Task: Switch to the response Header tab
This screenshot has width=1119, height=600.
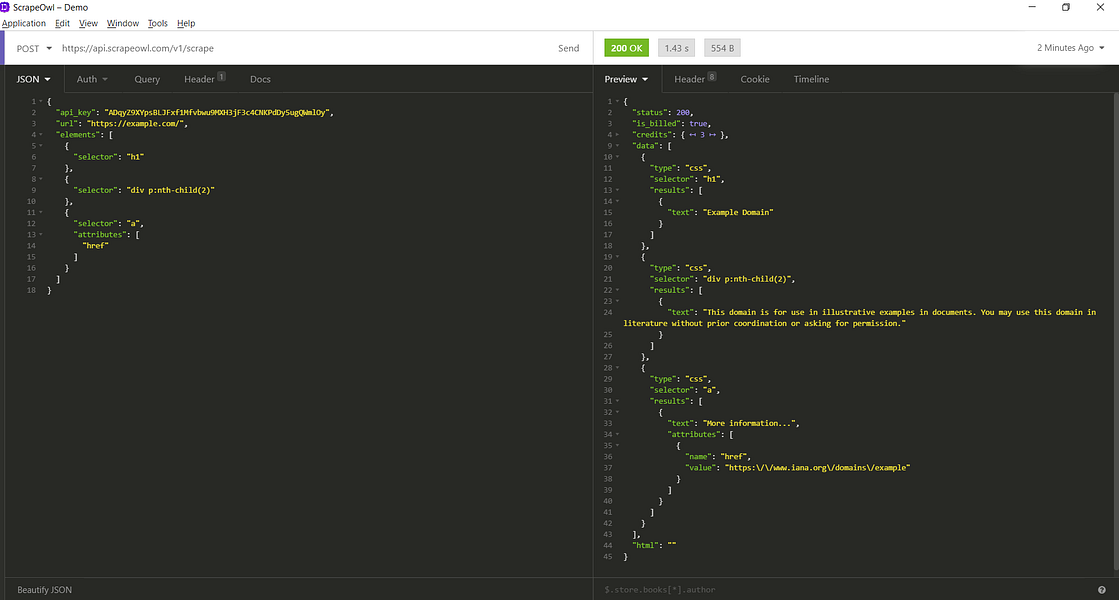Action: (x=694, y=79)
